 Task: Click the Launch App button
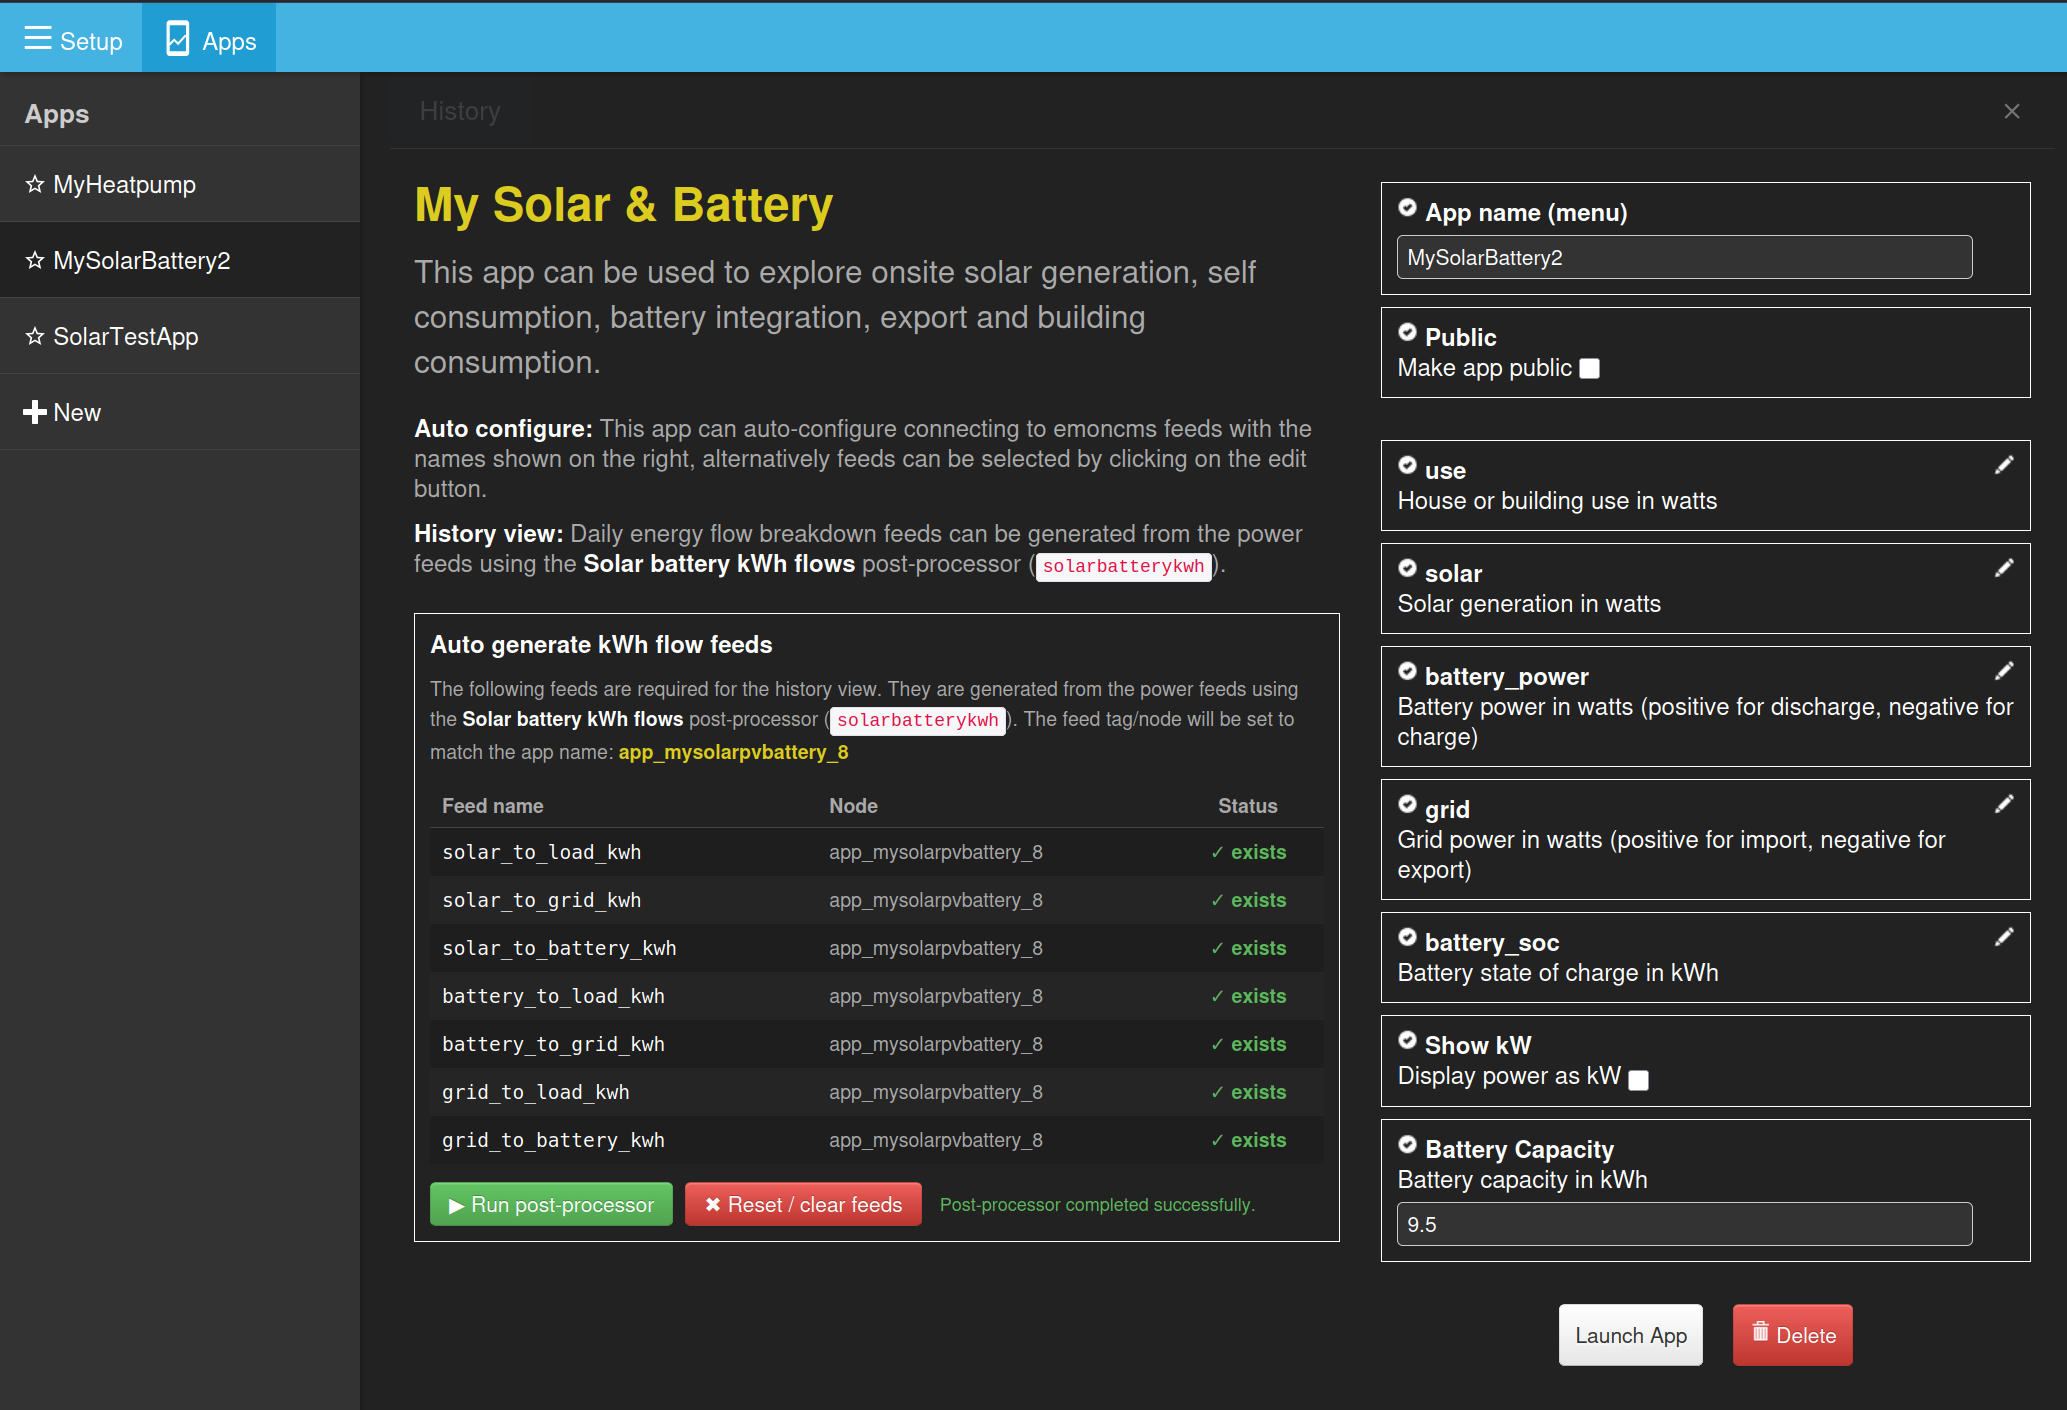coord(1630,1335)
